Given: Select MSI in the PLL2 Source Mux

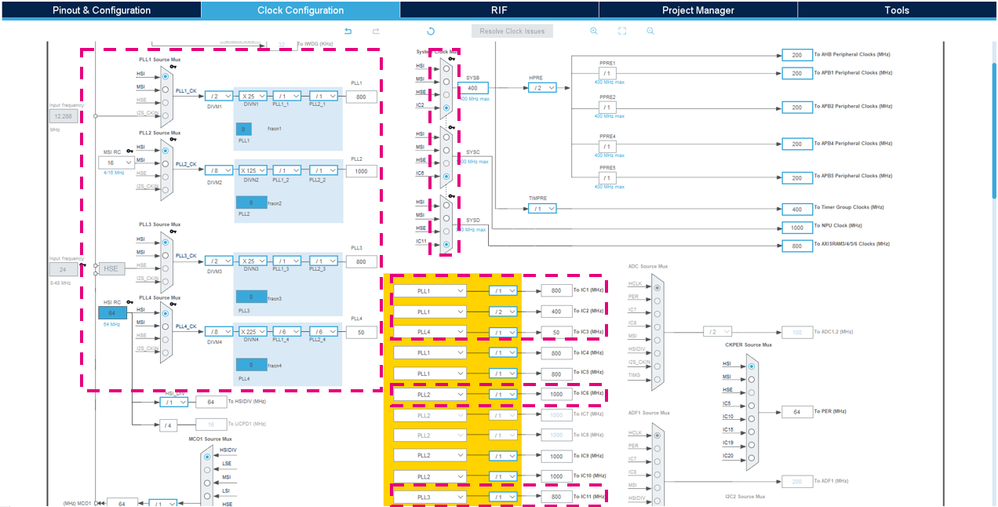Looking at the screenshot, I should (x=165, y=163).
